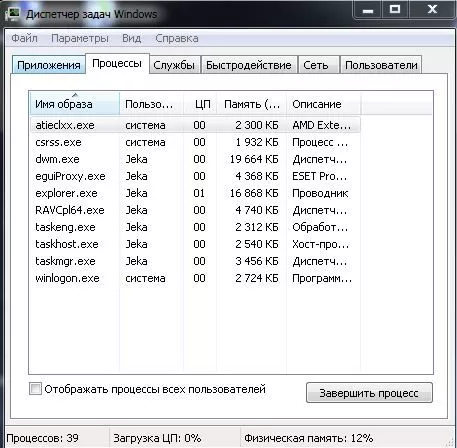
Task: Switch to the Службы tab
Action: pyautogui.click(x=174, y=65)
